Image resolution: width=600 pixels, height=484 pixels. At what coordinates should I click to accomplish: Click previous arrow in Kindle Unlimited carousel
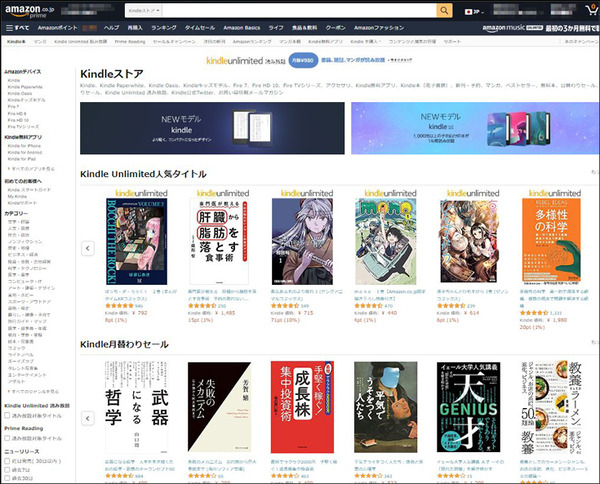87,246
